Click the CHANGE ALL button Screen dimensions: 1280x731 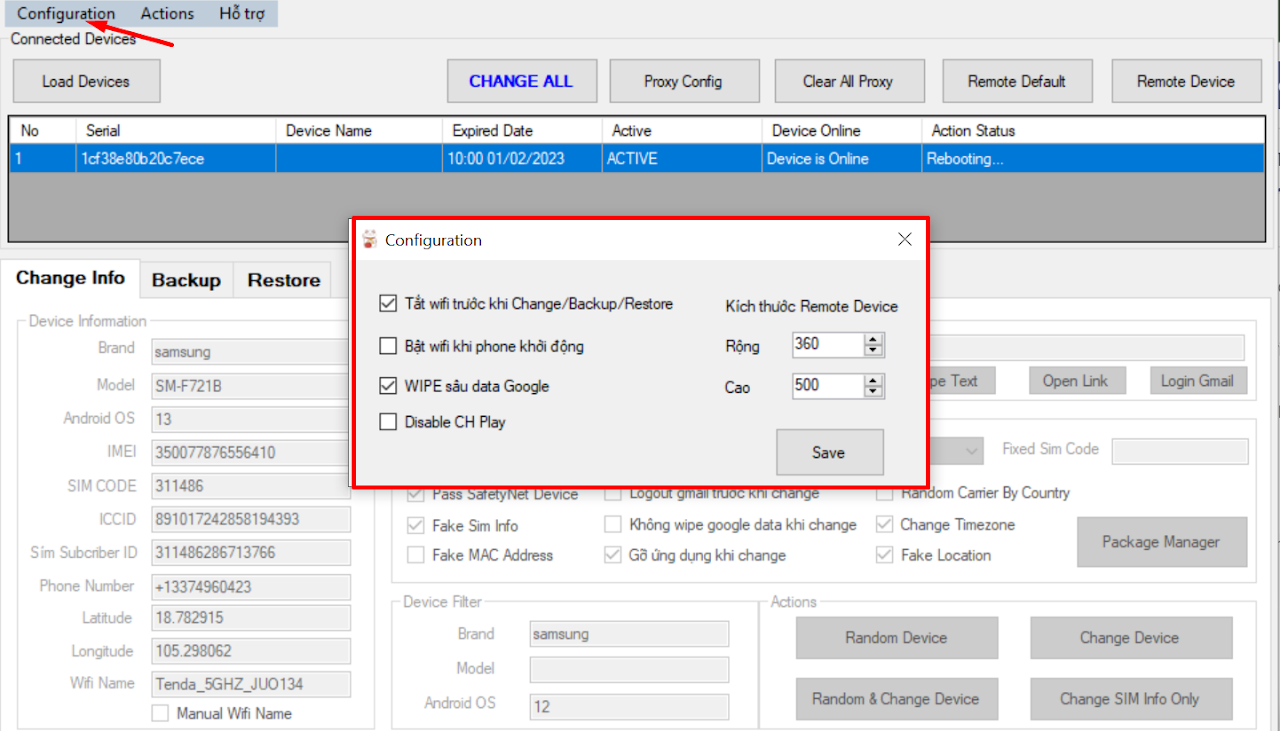click(521, 81)
